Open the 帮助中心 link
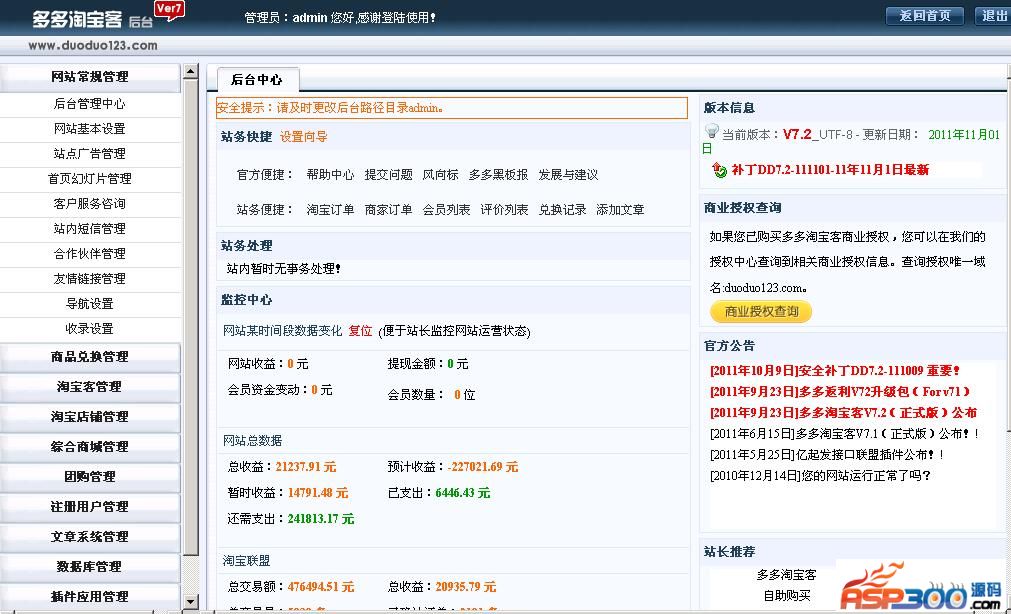 click(330, 175)
